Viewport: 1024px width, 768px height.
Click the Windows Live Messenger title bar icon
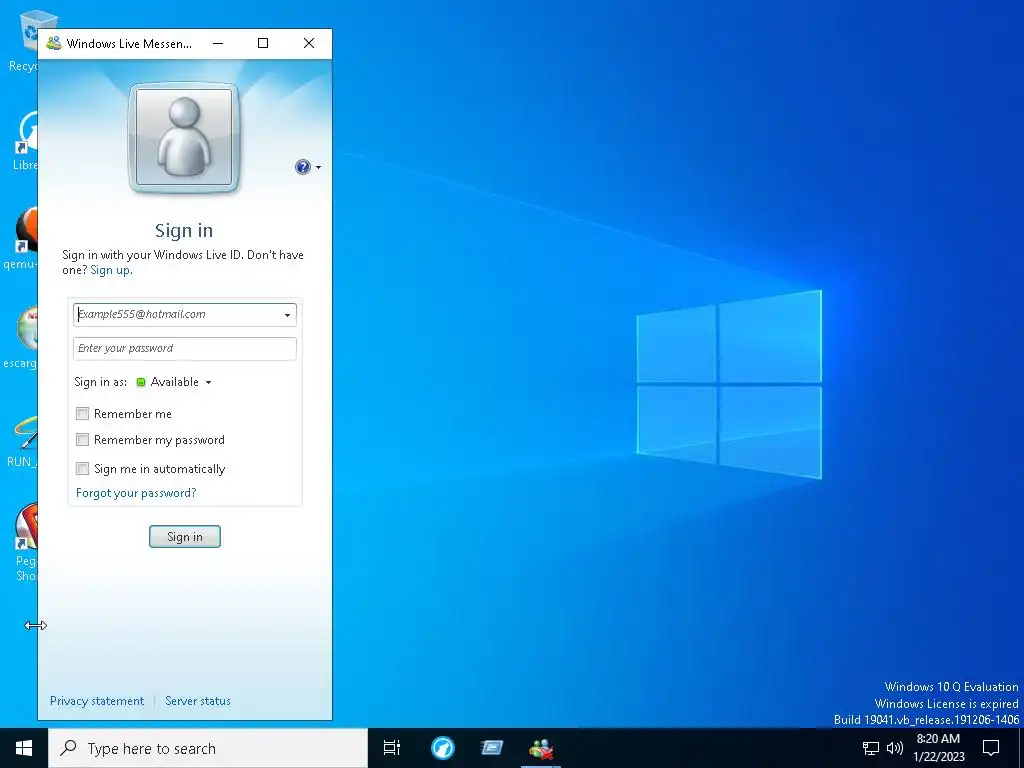coord(54,44)
